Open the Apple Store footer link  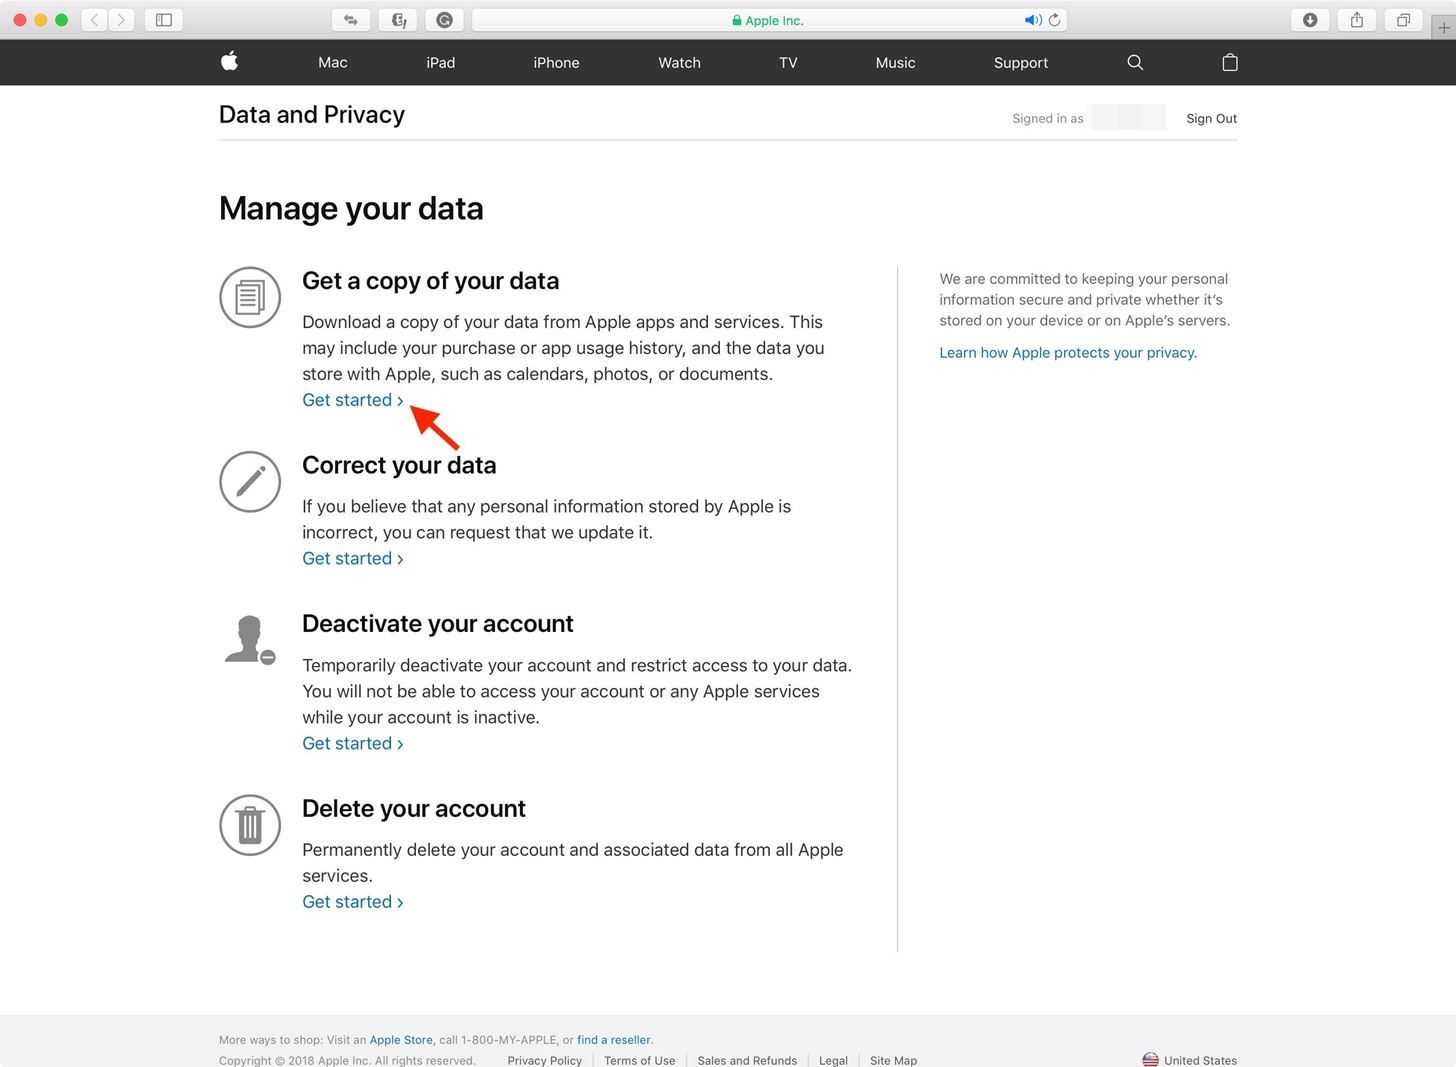pos(401,1040)
